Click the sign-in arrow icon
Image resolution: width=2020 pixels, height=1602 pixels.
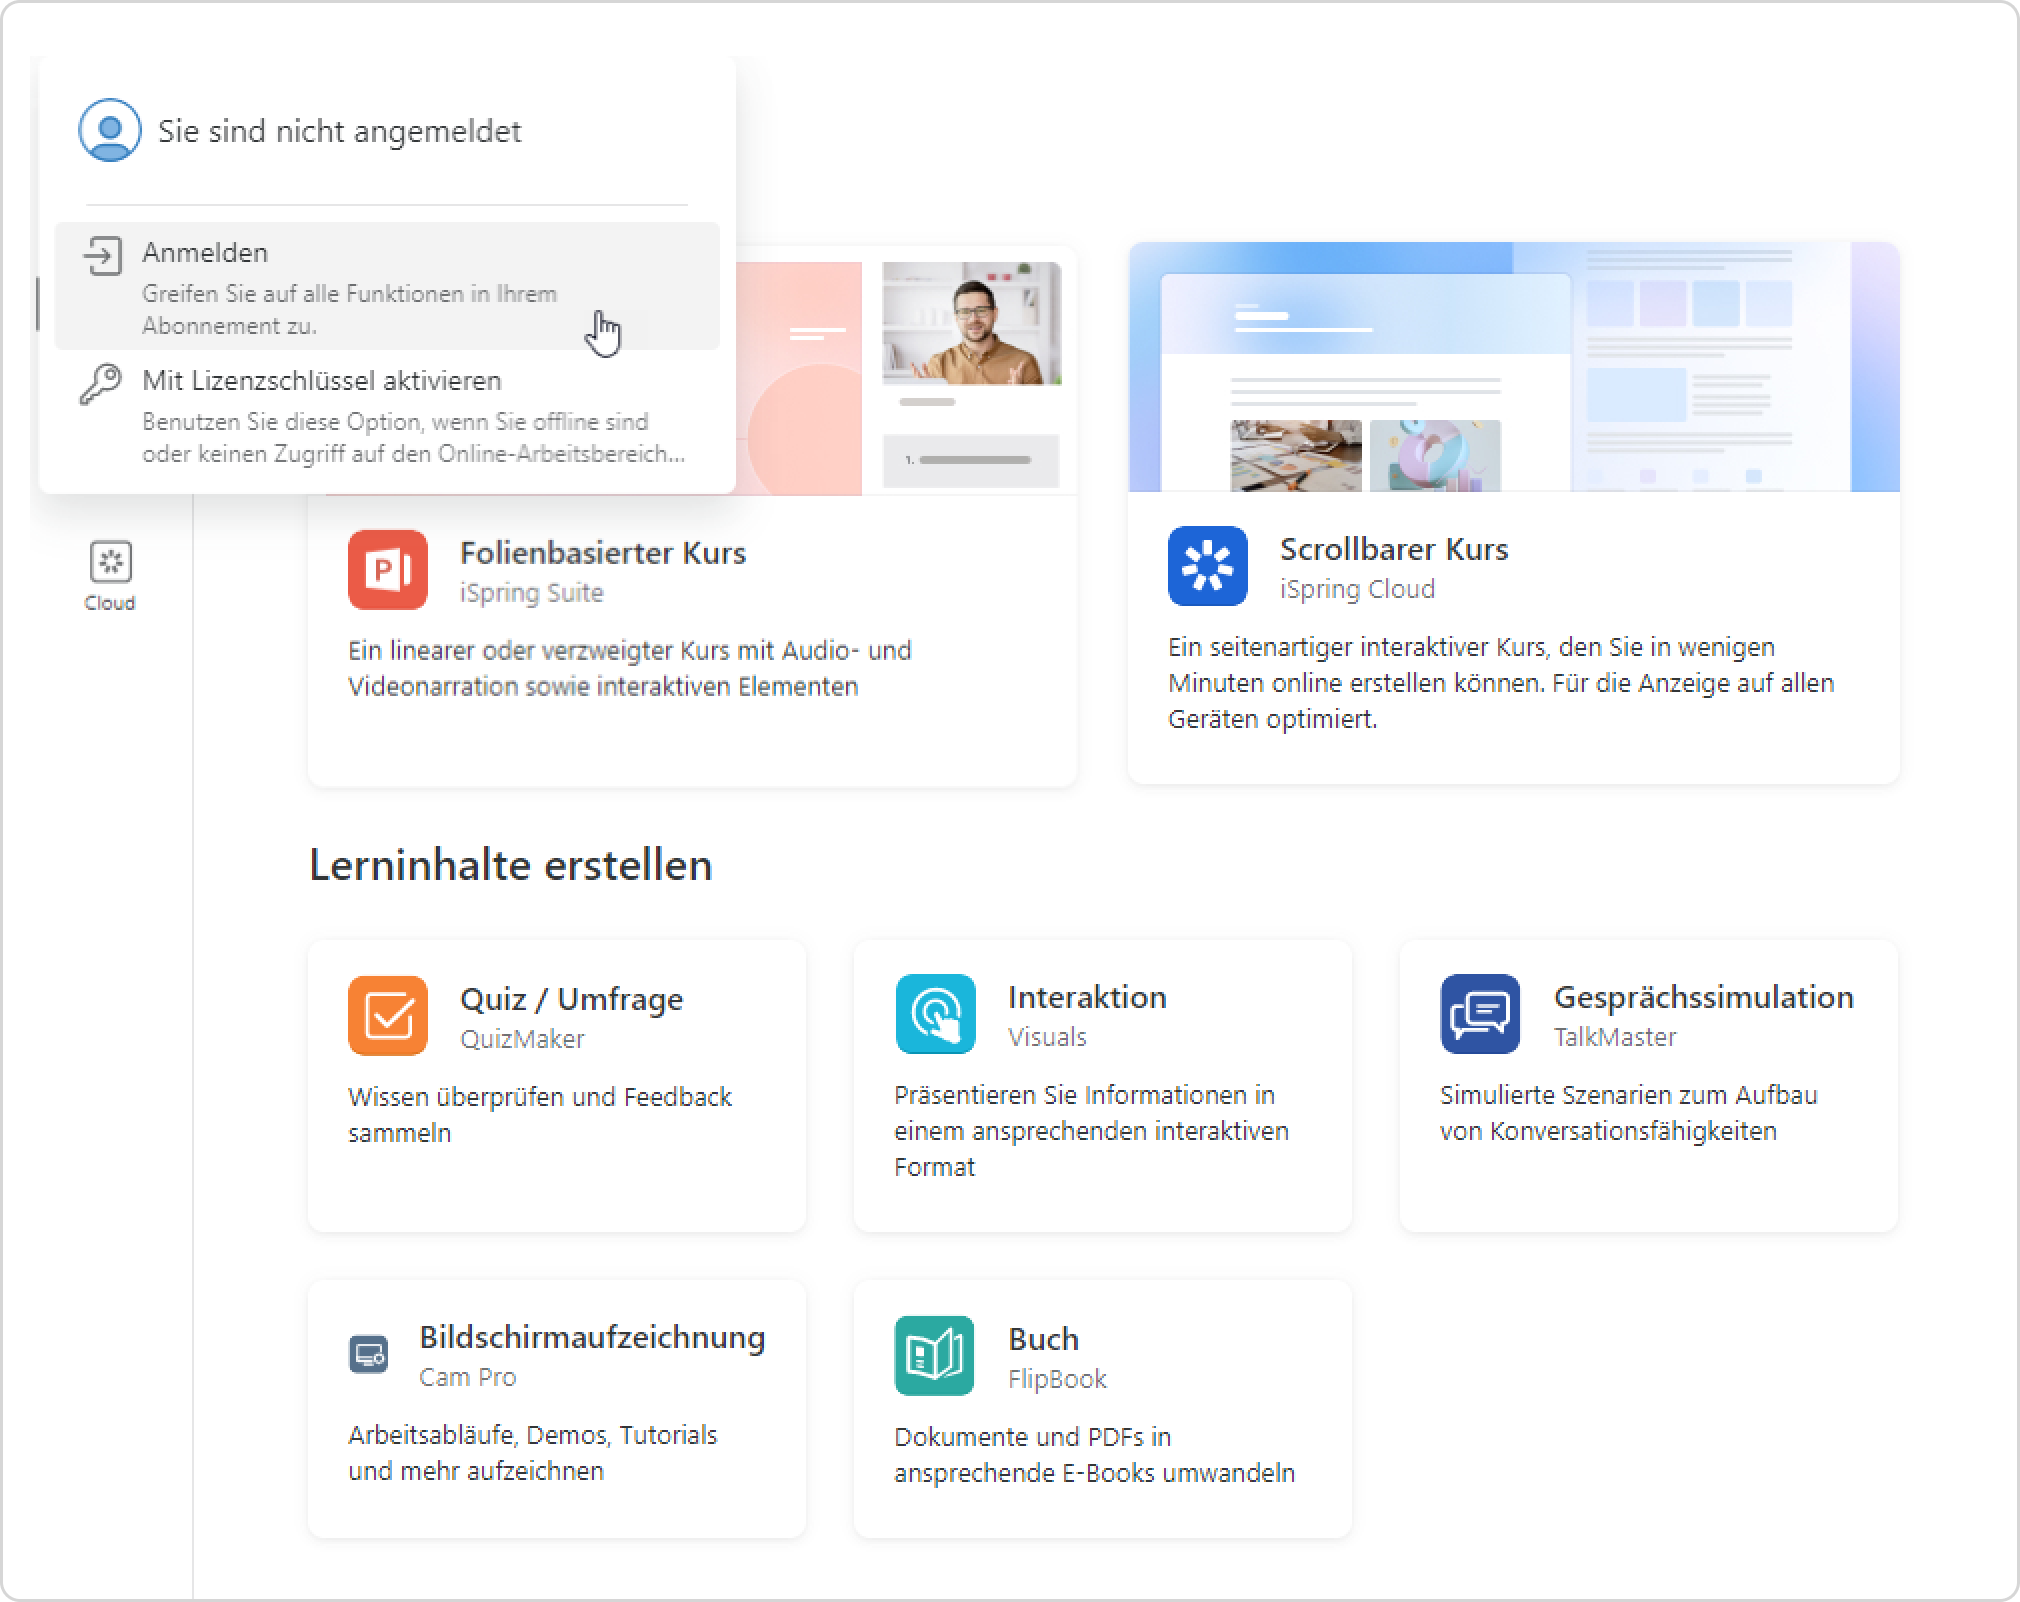(102, 256)
